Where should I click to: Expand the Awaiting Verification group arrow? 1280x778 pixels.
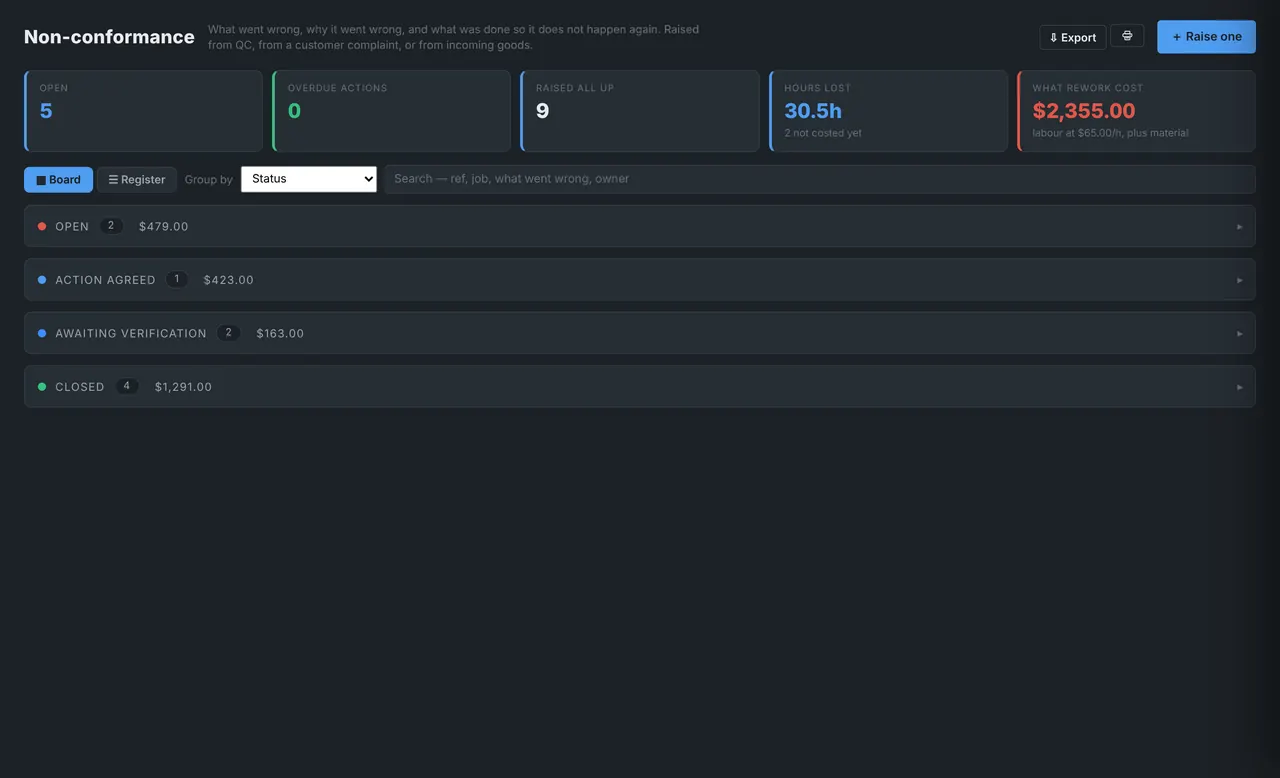click(1240, 333)
